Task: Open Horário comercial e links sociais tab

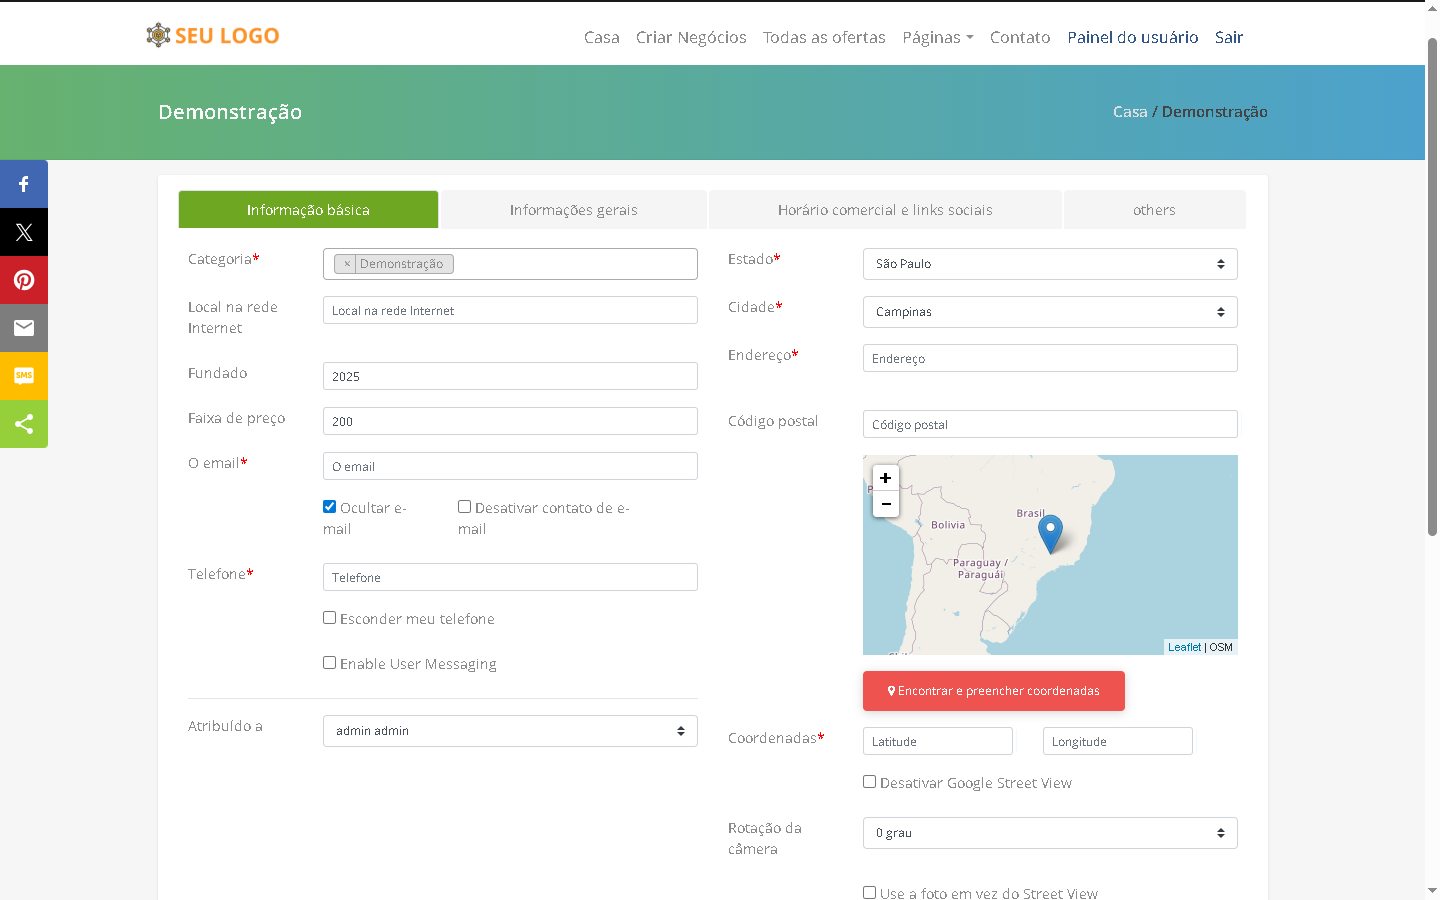Action: (884, 210)
